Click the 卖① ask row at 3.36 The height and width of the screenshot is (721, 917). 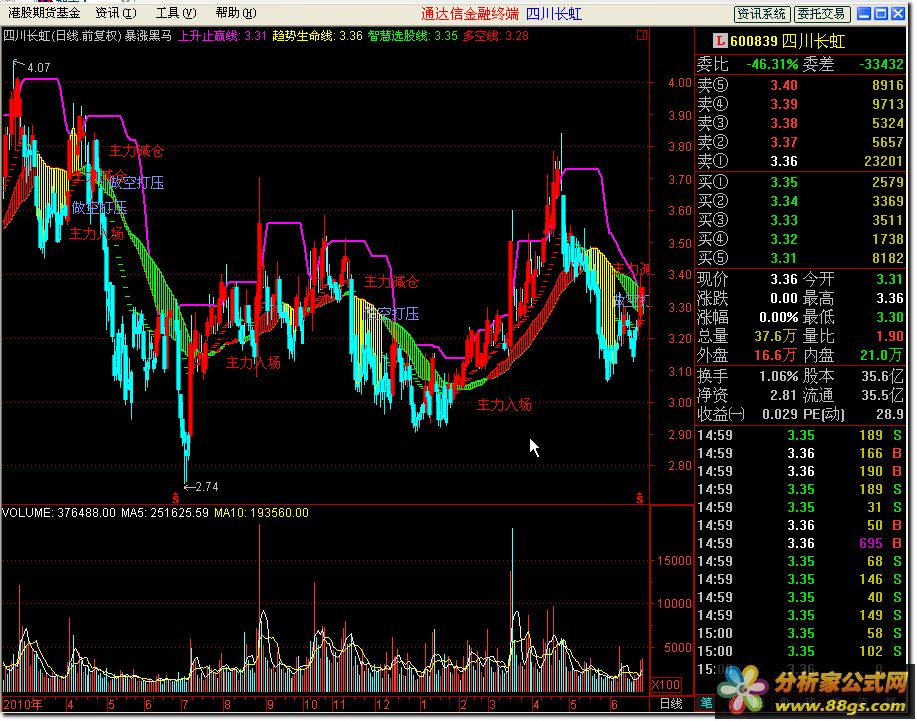tap(800, 161)
